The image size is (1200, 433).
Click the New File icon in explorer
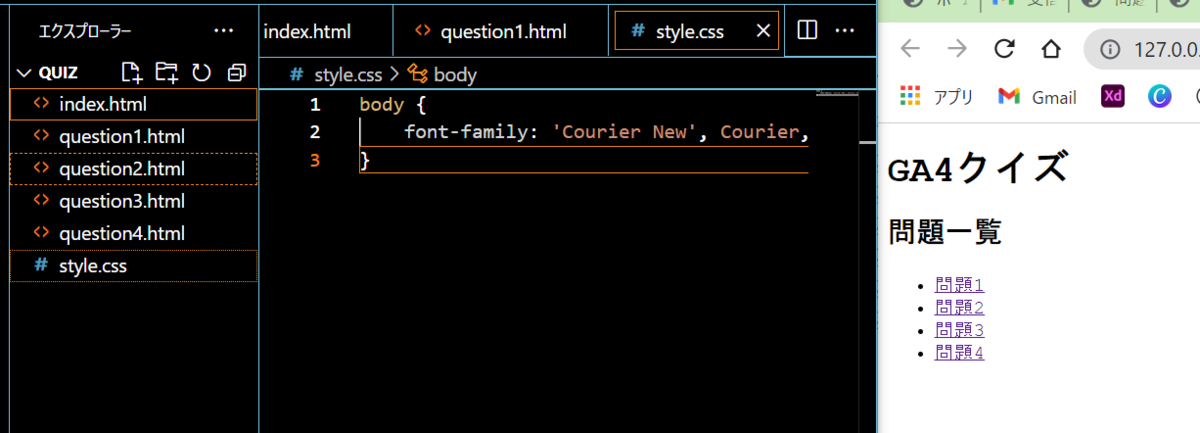pos(131,72)
